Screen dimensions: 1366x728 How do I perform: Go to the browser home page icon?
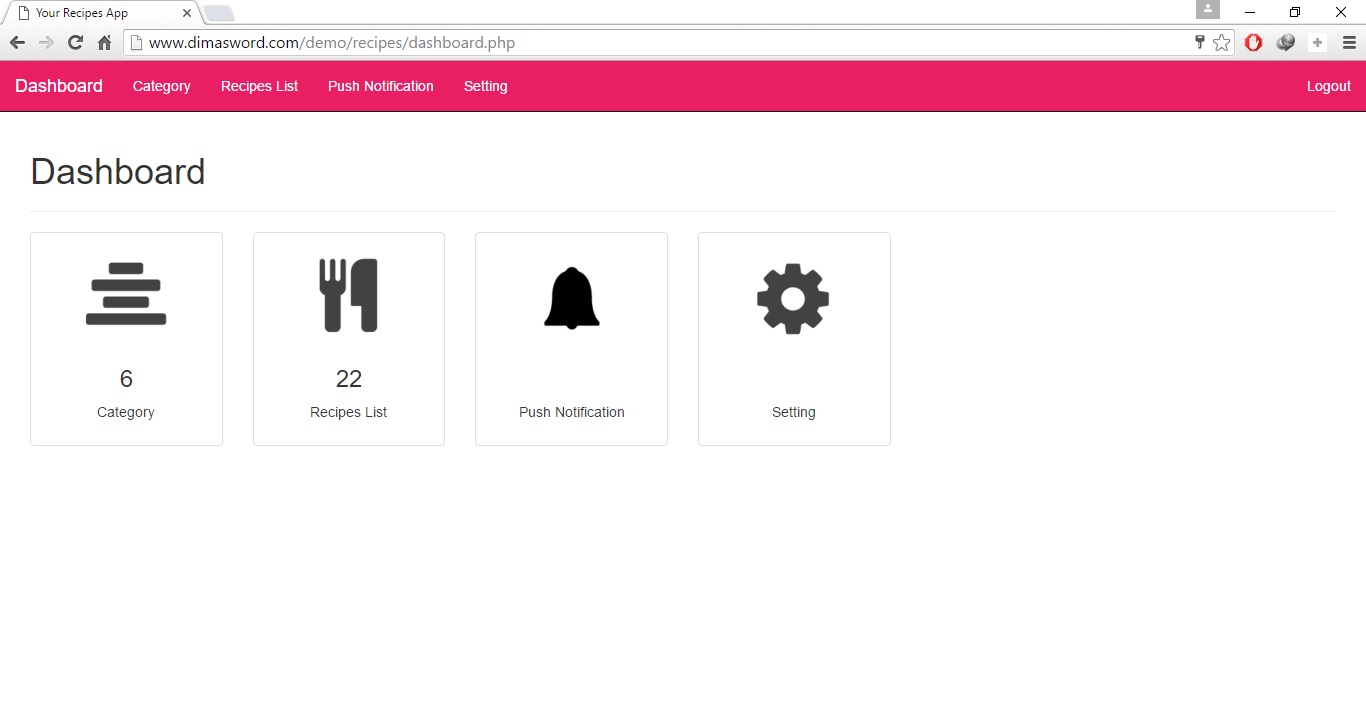(104, 43)
